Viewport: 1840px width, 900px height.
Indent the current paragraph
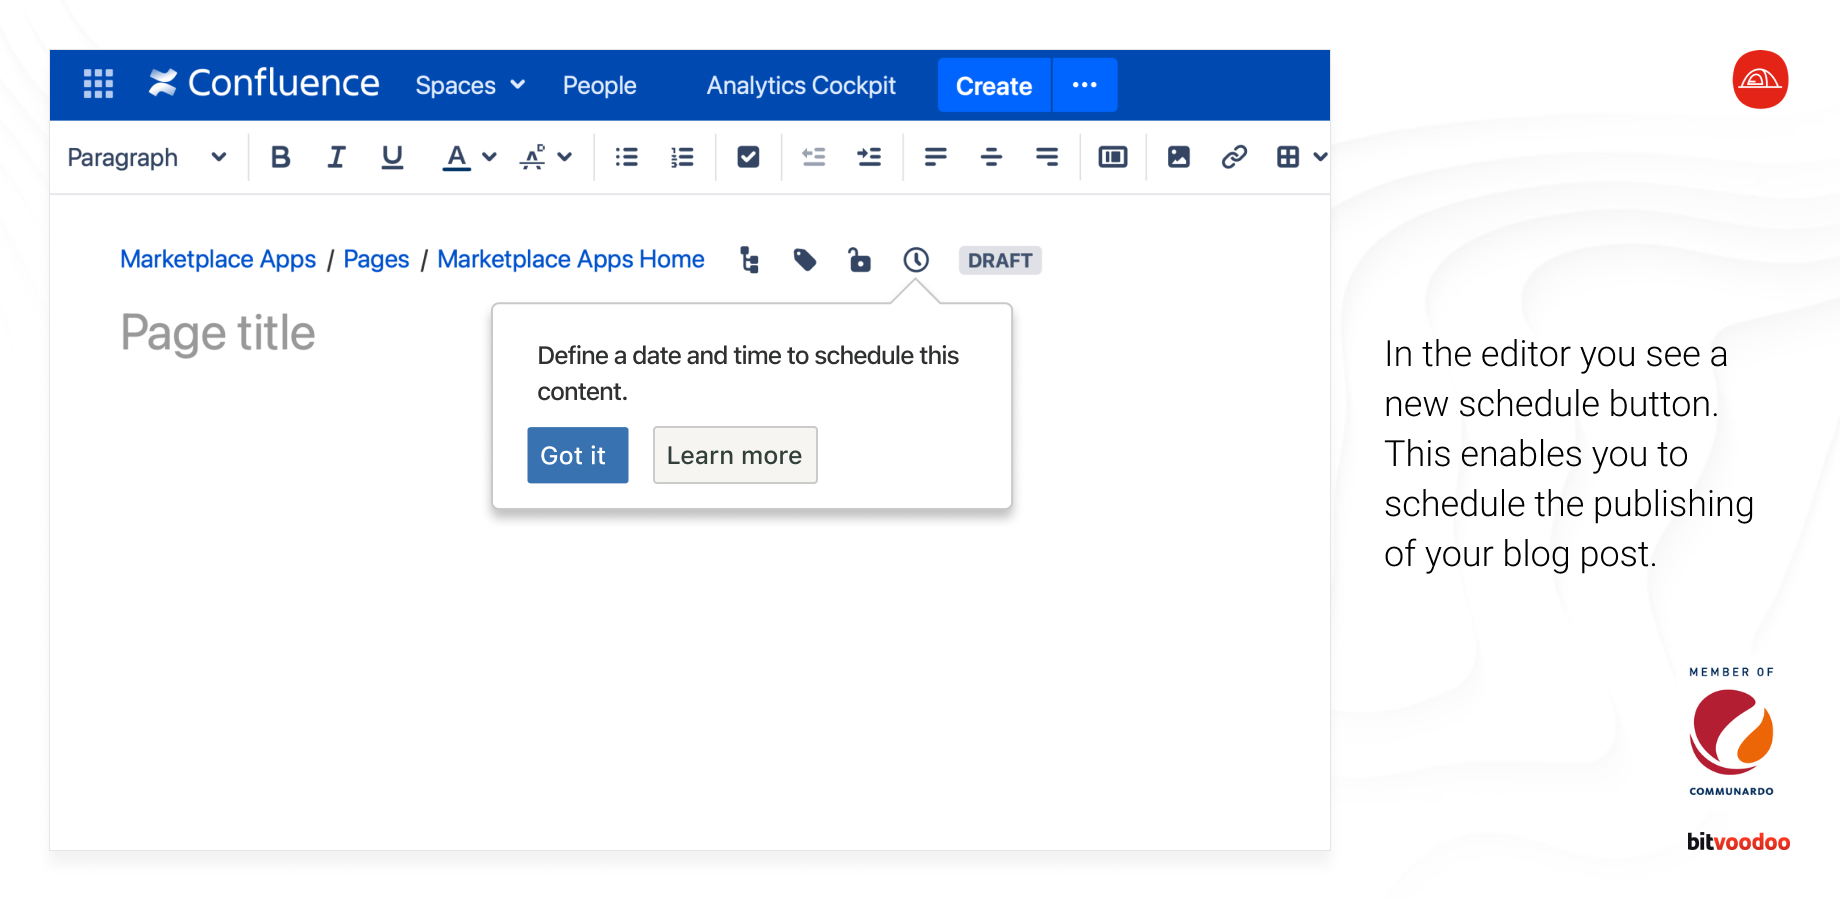(869, 157)
